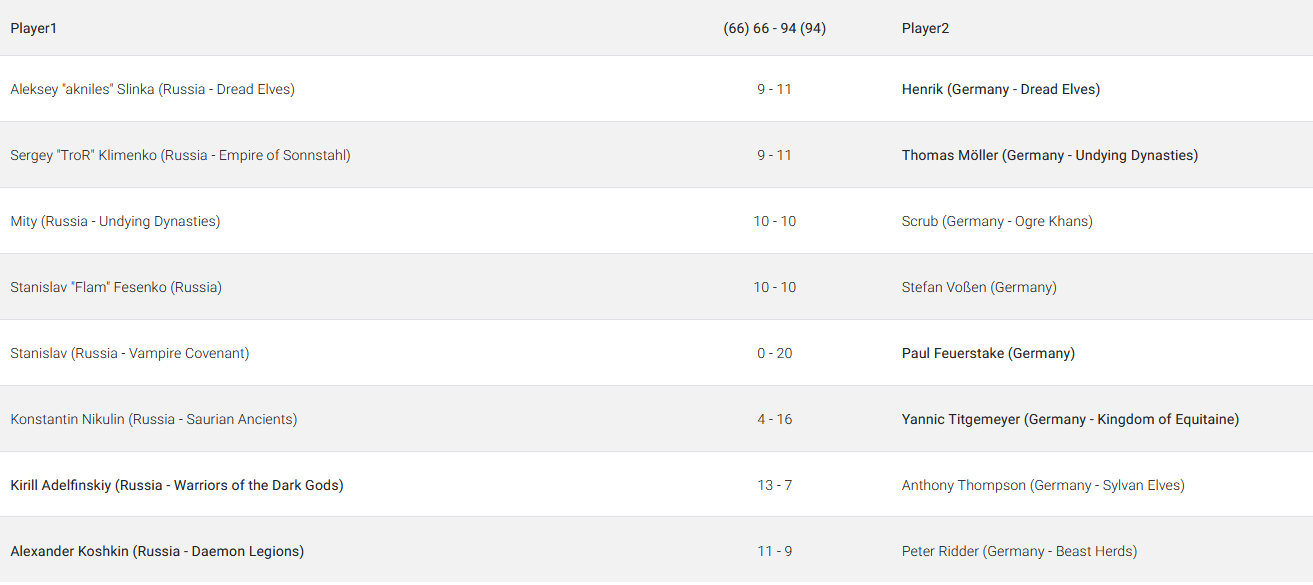Image resolution: width=1313 pixels, height=585 pixels.
Task: Click the 0 - 20 match score
Action: click(775, 353)
